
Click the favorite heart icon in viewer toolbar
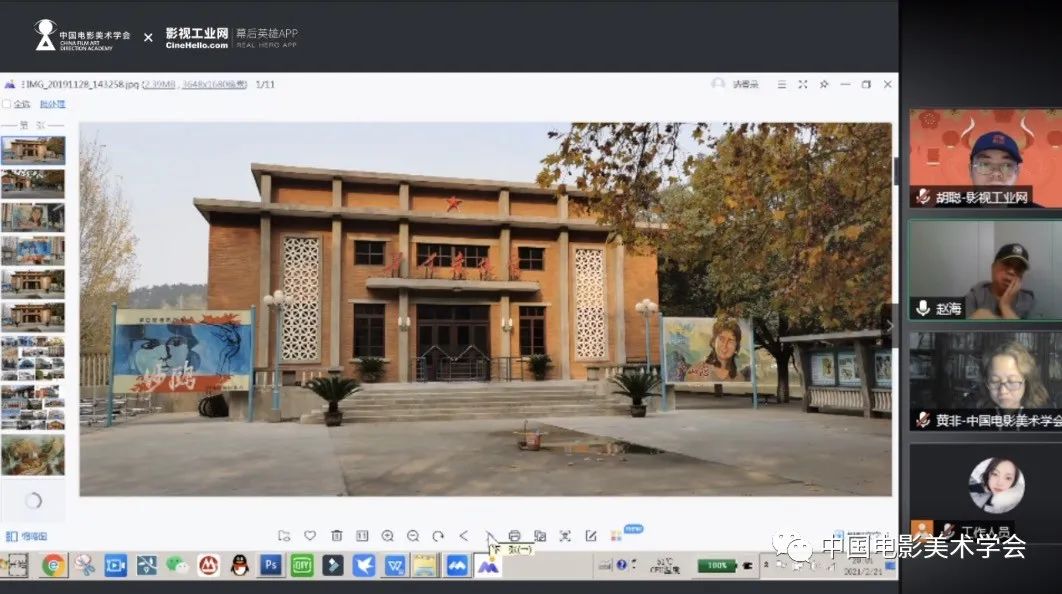point(310,536)
